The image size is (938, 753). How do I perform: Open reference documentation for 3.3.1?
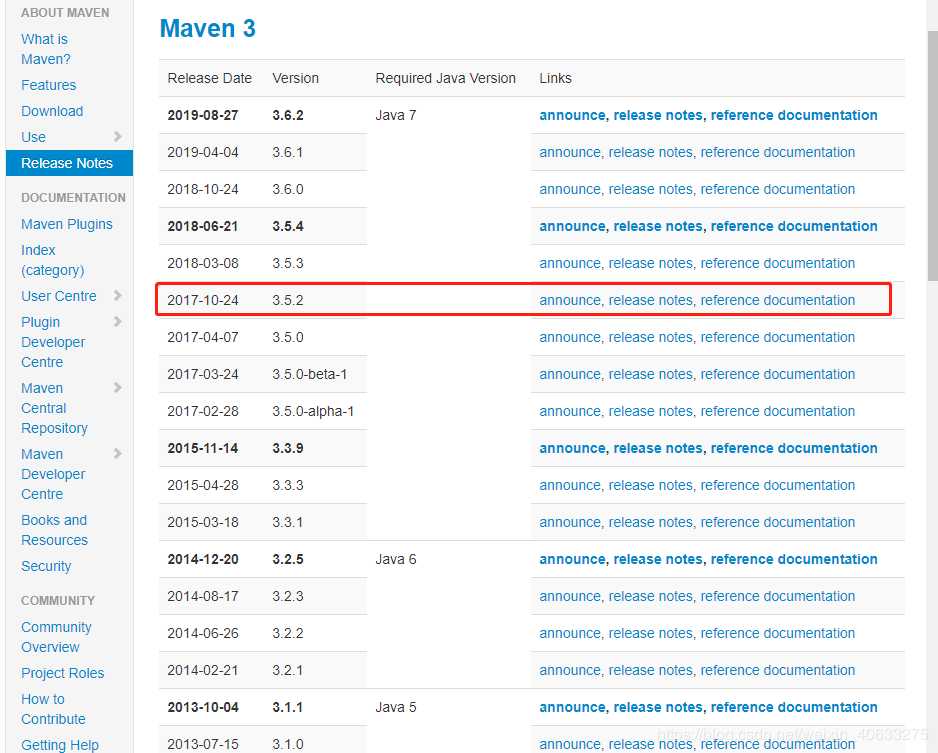(778, 523)
